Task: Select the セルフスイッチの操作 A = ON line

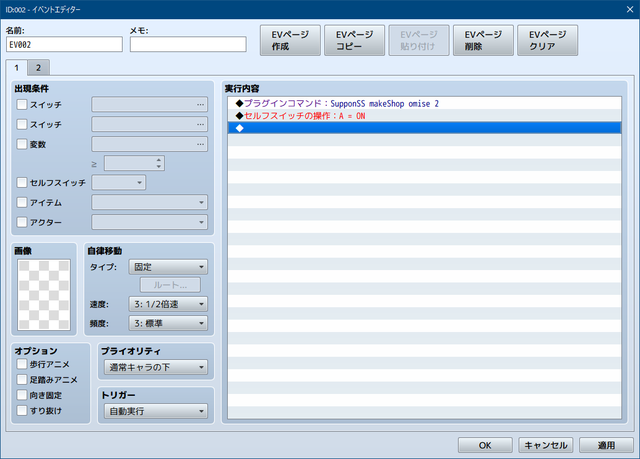Action: [424, 116]
